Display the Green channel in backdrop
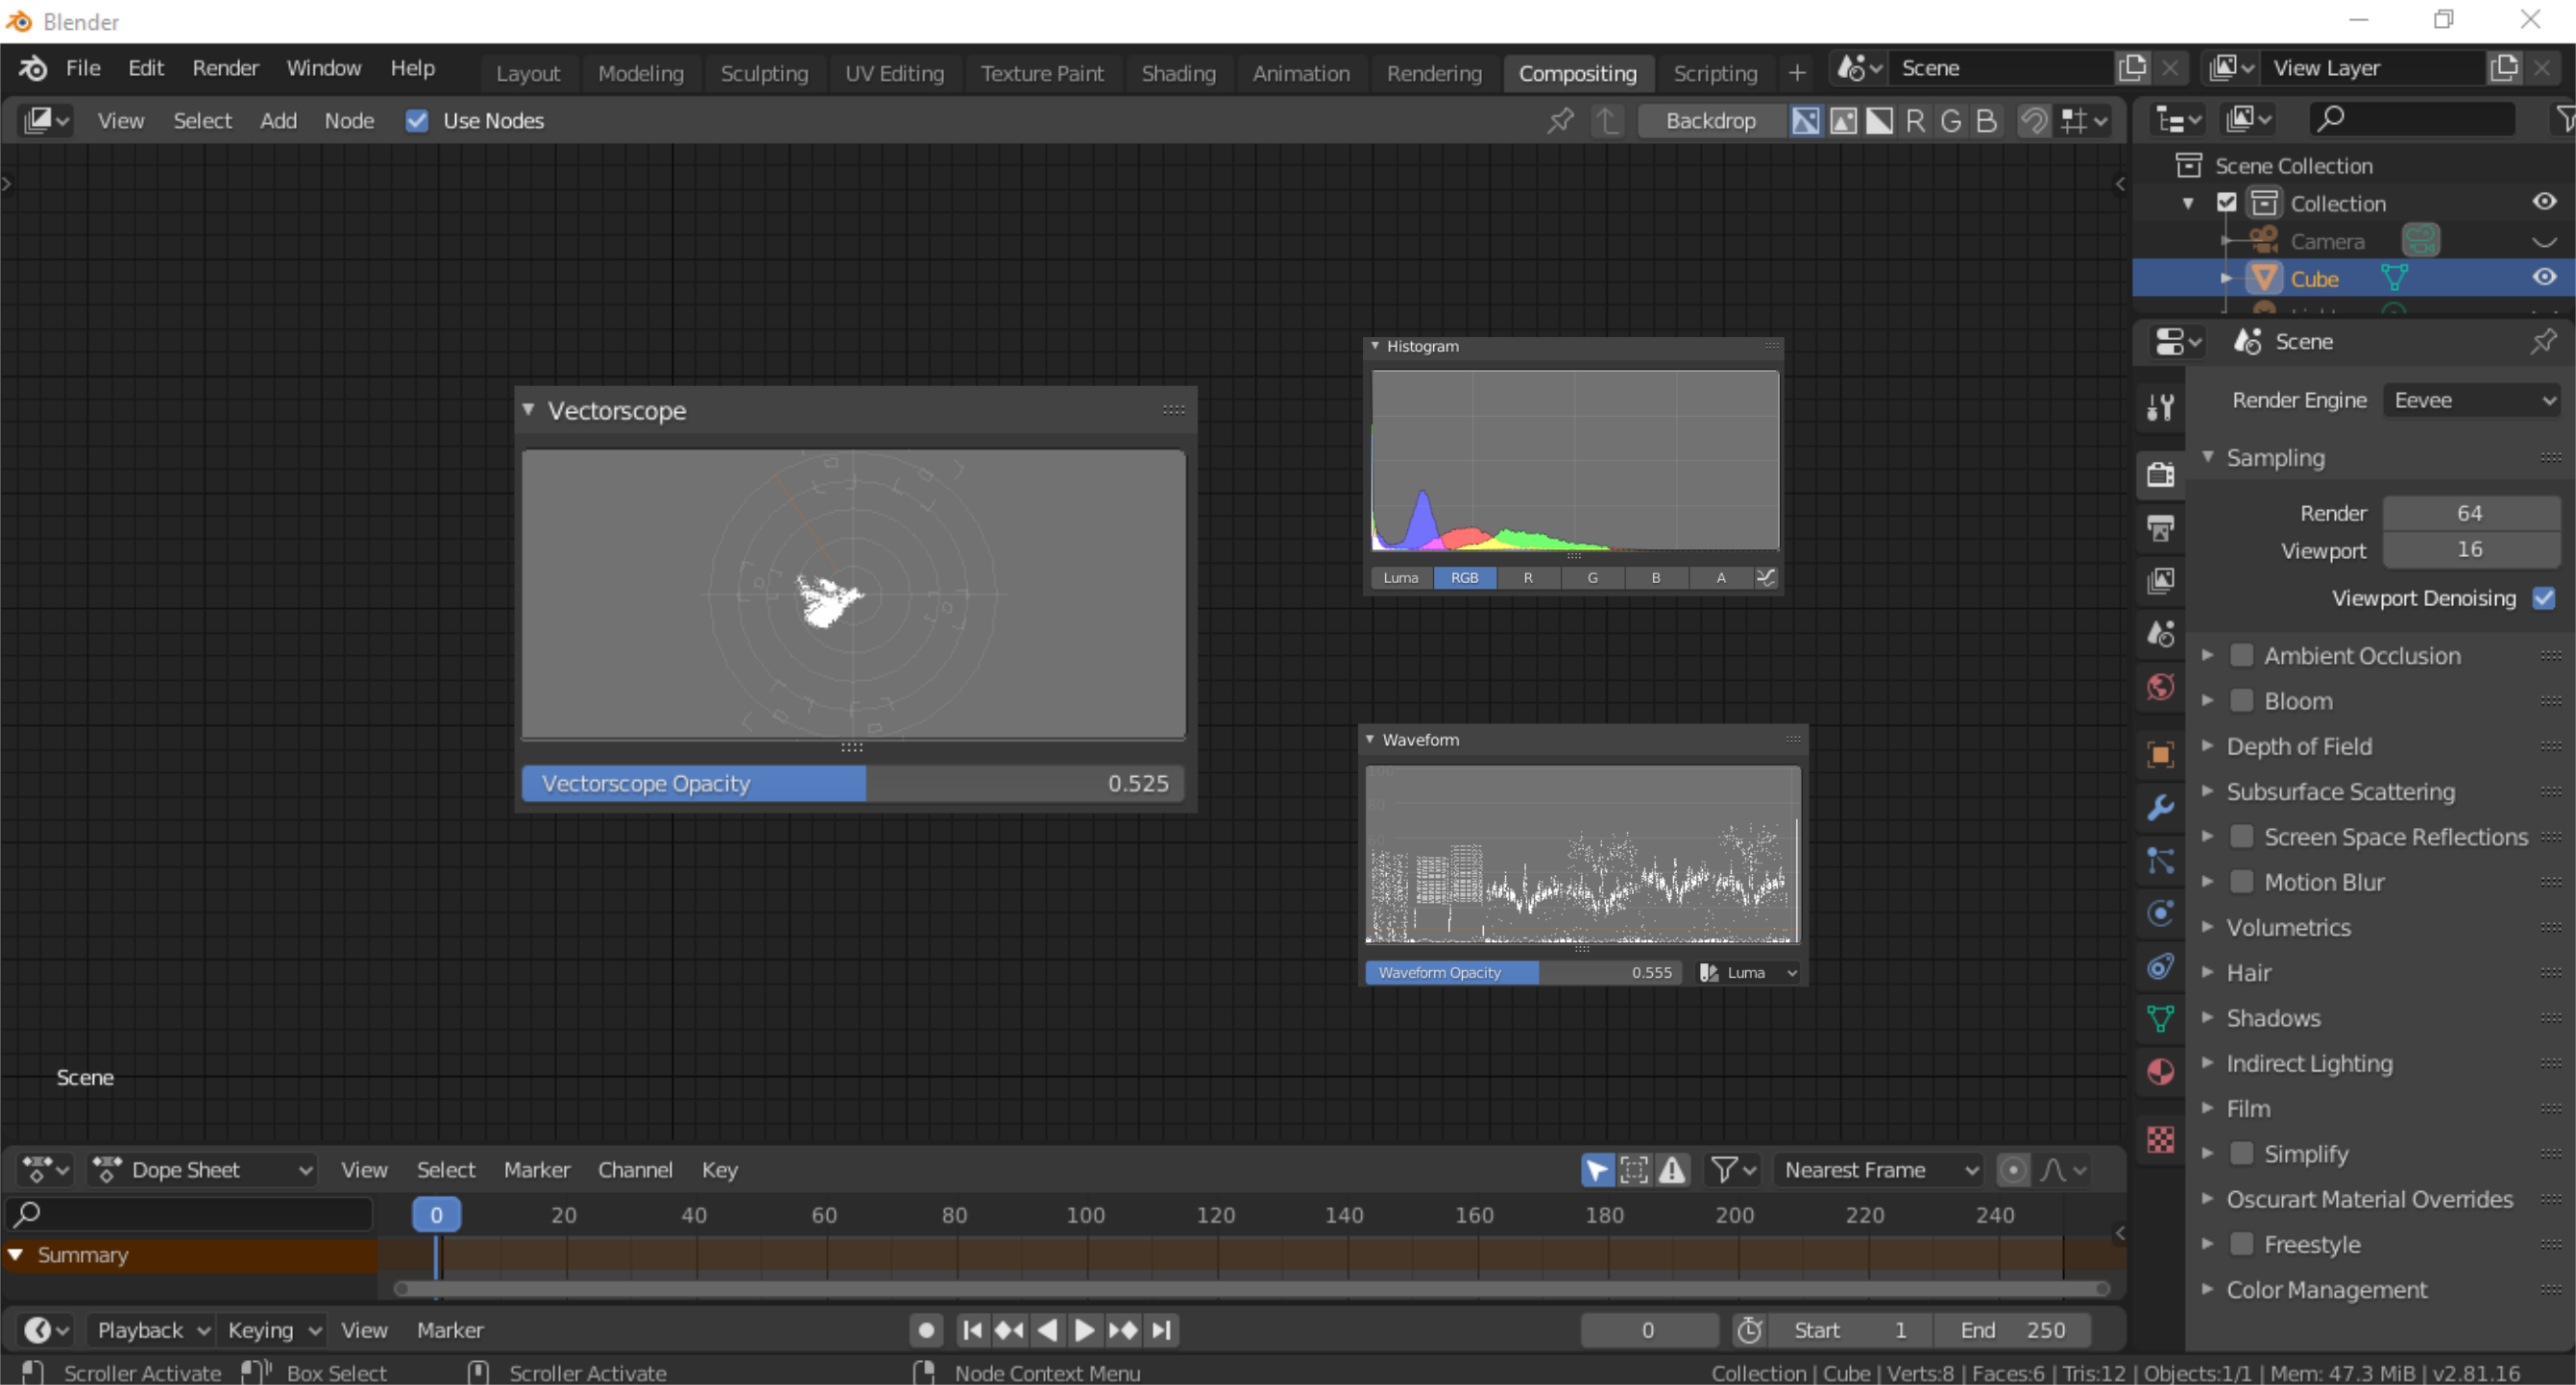Image resolution: width=2576 pixels, height=1385 pixels. [x=1951, y=121]
